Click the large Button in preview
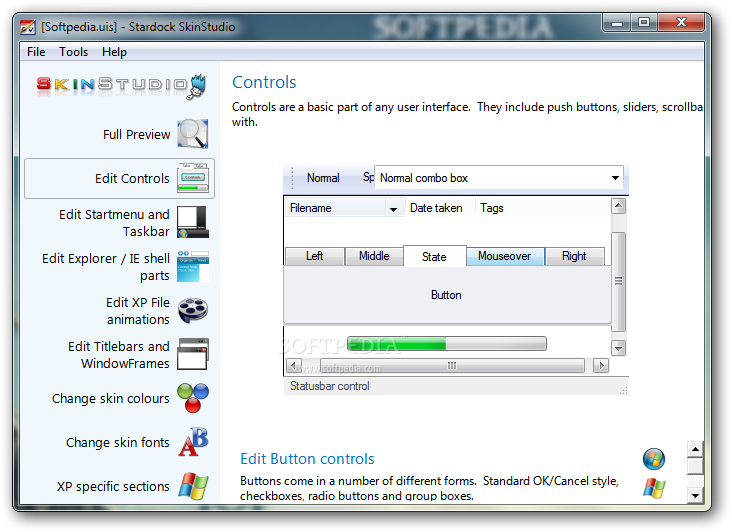 [447, 295]
